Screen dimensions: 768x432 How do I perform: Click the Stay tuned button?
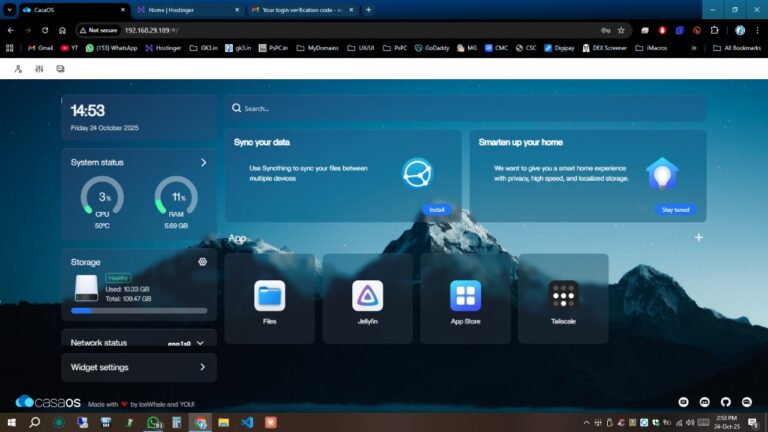coord(674,210)
